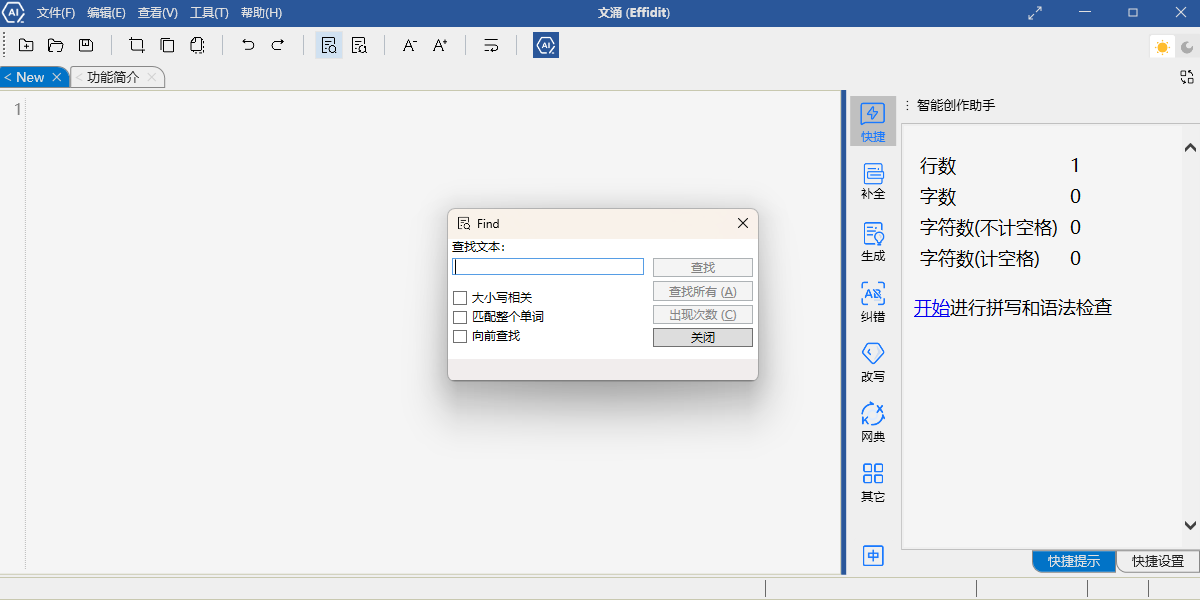The image size is (1200, 600).
Task: Open the 改写 rewrite sidebar tool
Action: point(873,361)
